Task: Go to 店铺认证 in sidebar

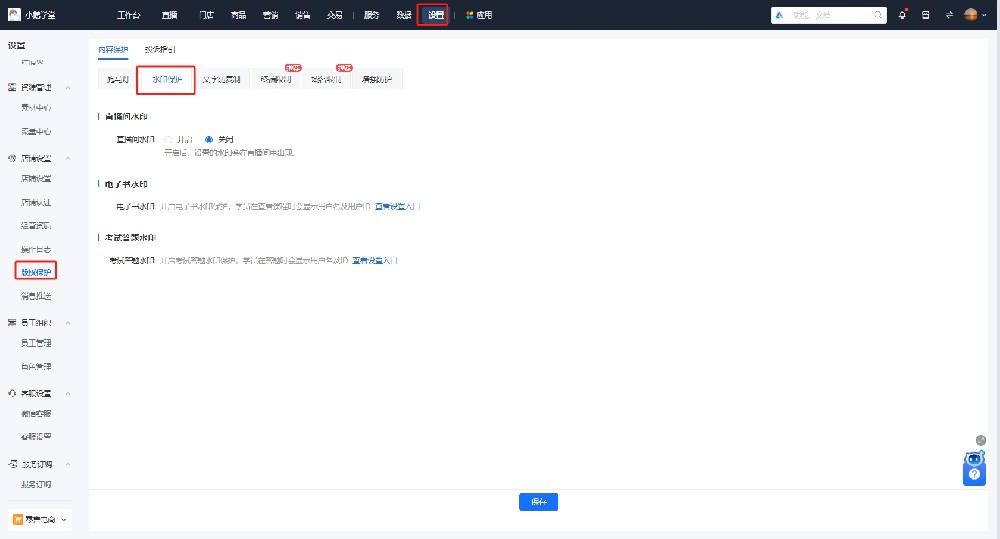Action: 36,202
